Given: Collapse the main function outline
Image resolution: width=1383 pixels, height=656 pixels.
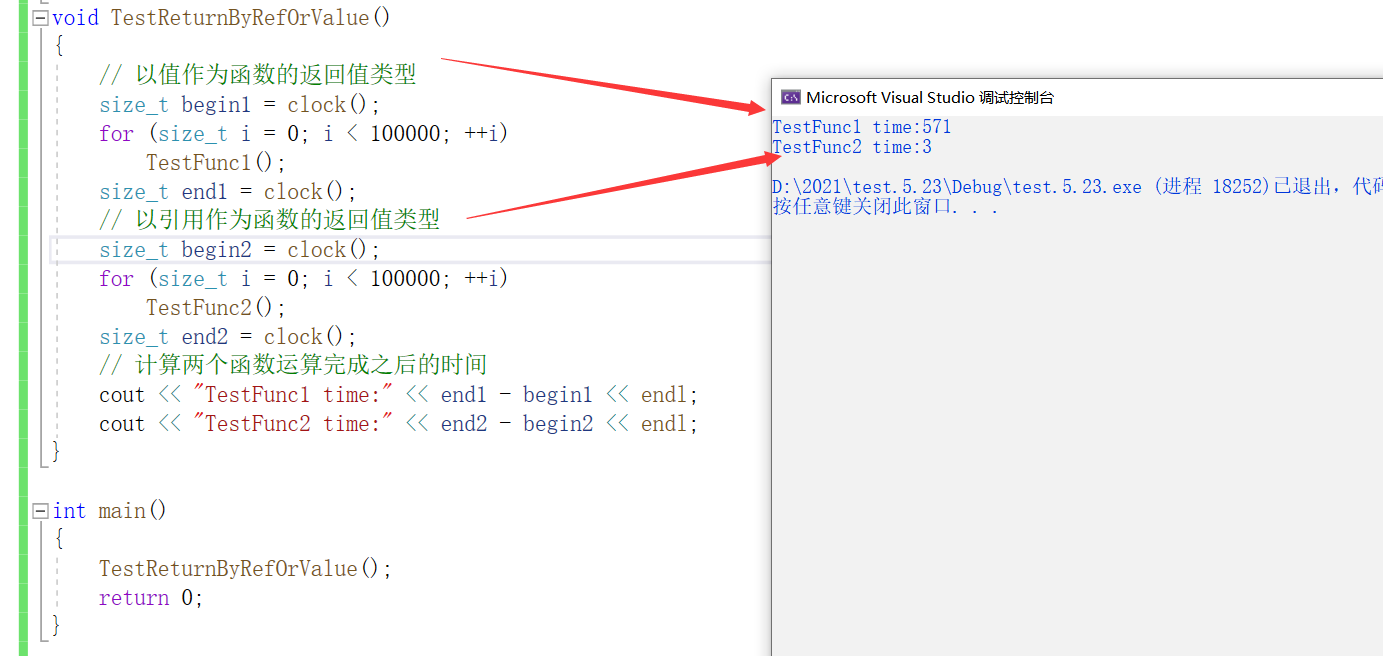Looking at the screenshot, I should [x=40, y=511].
